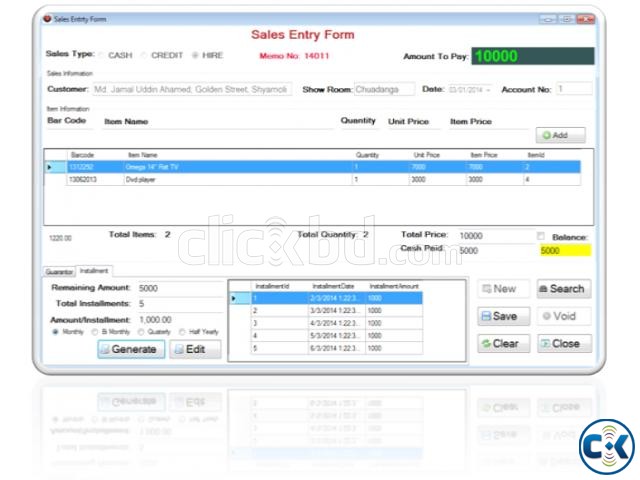Click the Save button with disk icon
The height and width of the screenshot is (480, 640).
tap(503, 316)
